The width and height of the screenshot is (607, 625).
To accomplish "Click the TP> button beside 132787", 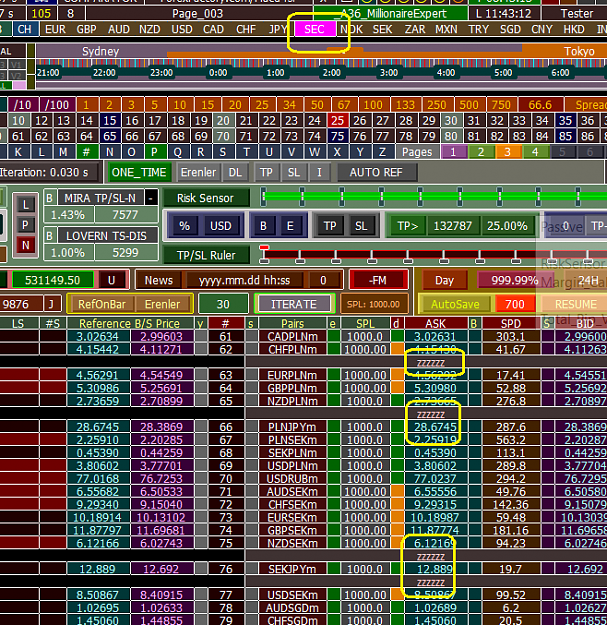I will [407, 226].
